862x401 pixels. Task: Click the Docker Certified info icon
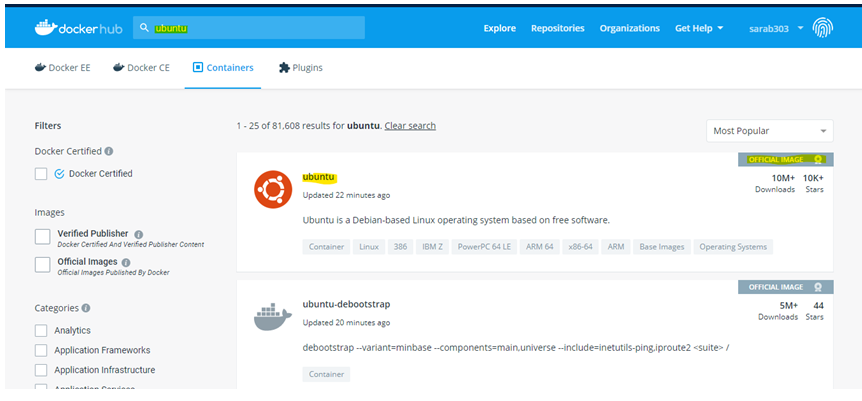point(109,151)
